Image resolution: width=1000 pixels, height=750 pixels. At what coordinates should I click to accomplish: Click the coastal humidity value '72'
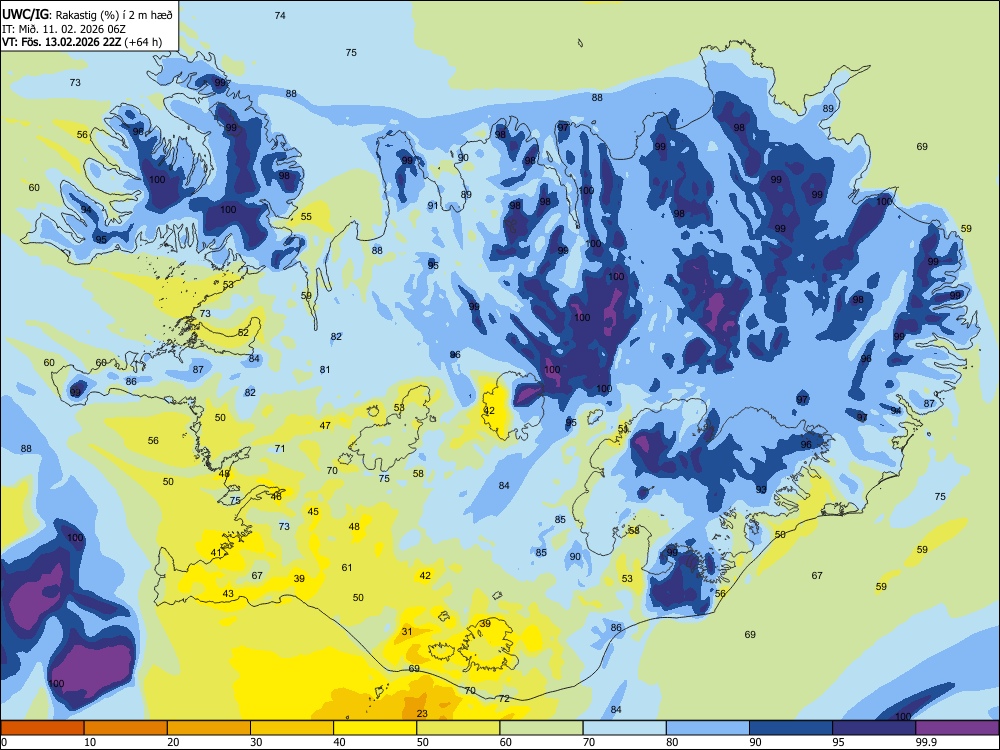click(504, 698)
